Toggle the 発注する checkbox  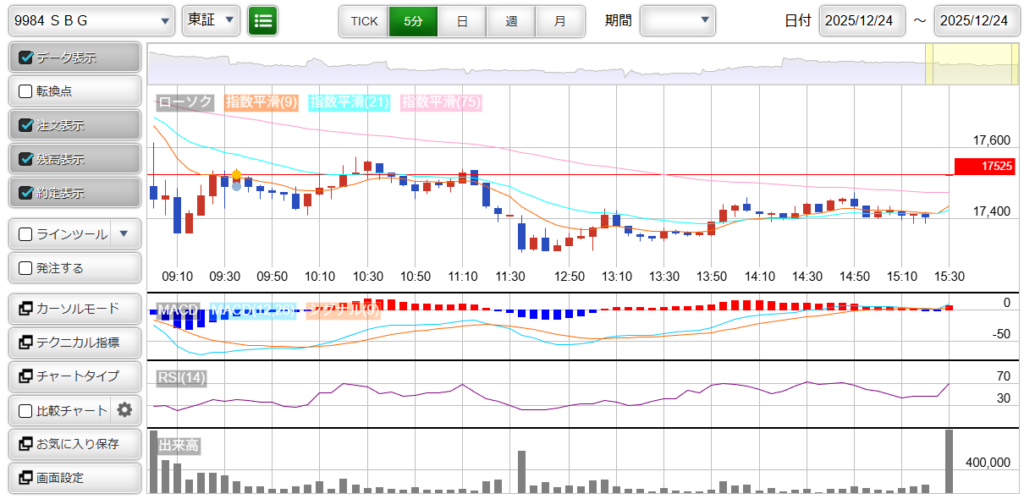27,268
